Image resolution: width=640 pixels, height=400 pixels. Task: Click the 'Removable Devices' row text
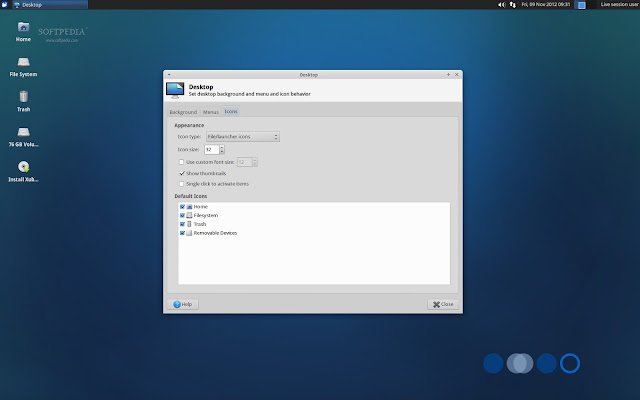tap(215, 233)
